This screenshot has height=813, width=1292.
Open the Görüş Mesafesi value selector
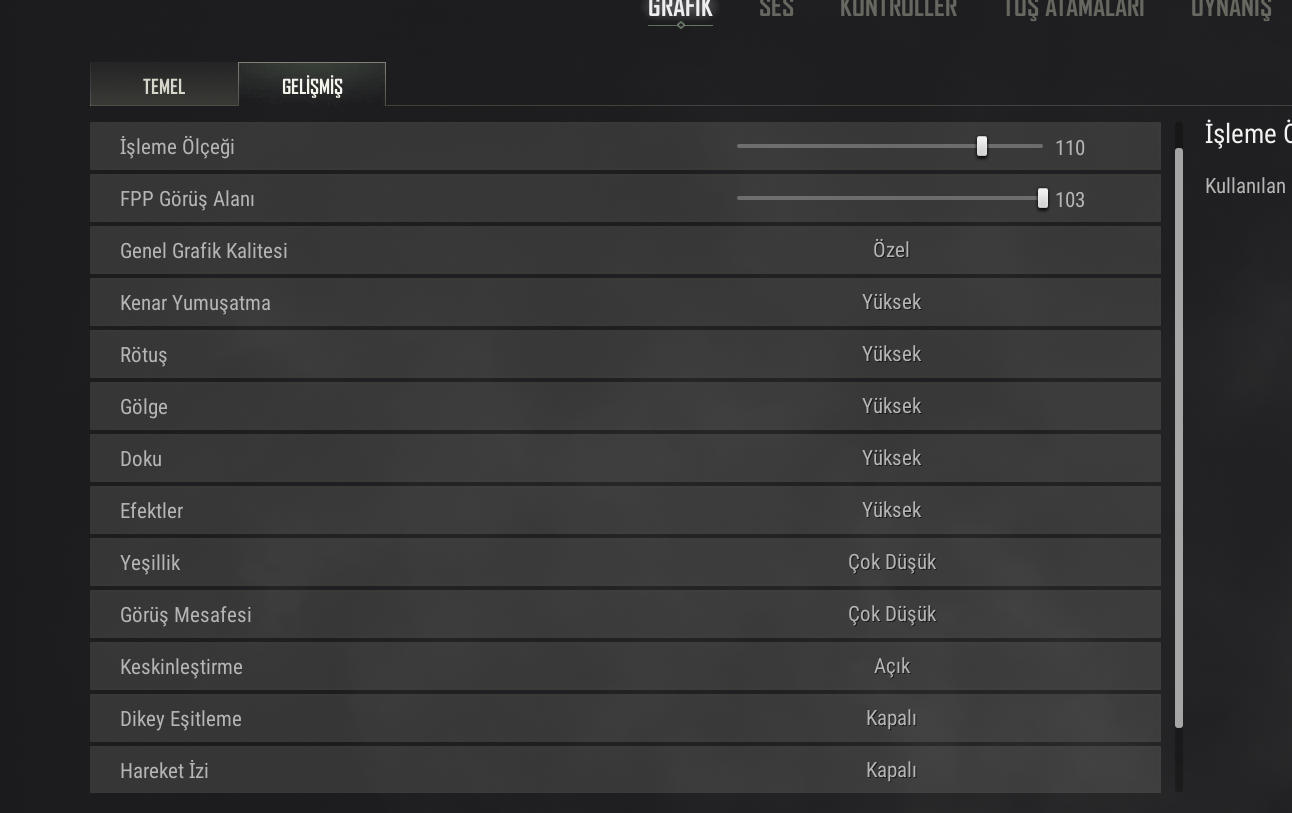coord(891,614)
